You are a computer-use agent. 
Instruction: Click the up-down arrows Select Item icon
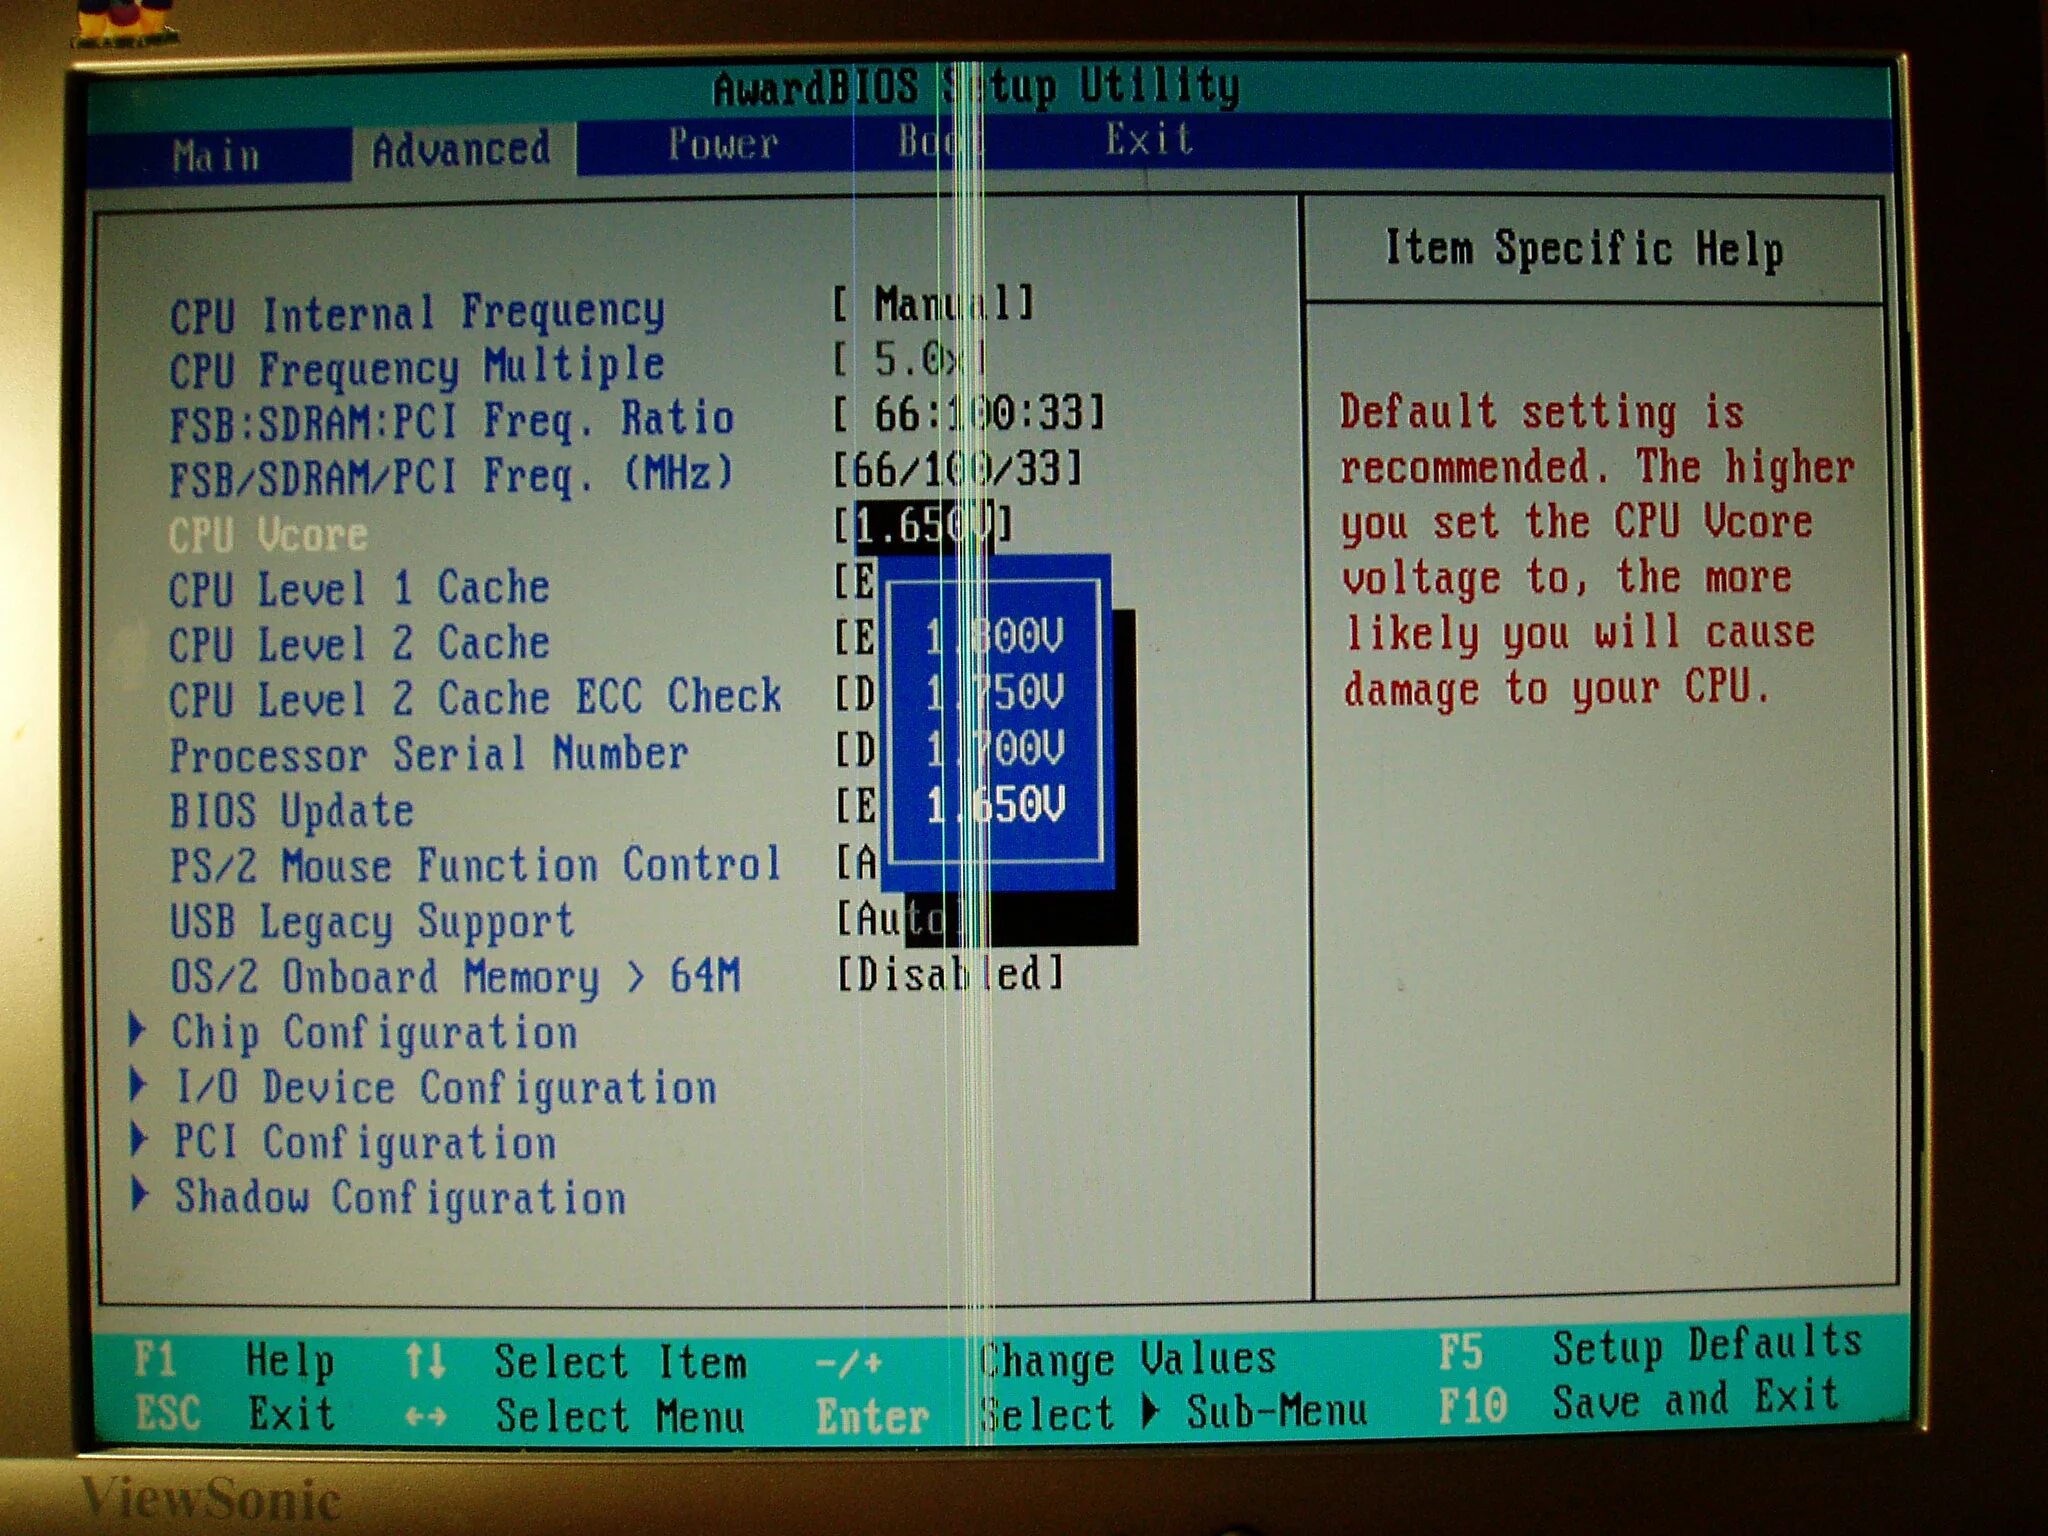[425, 1362]
